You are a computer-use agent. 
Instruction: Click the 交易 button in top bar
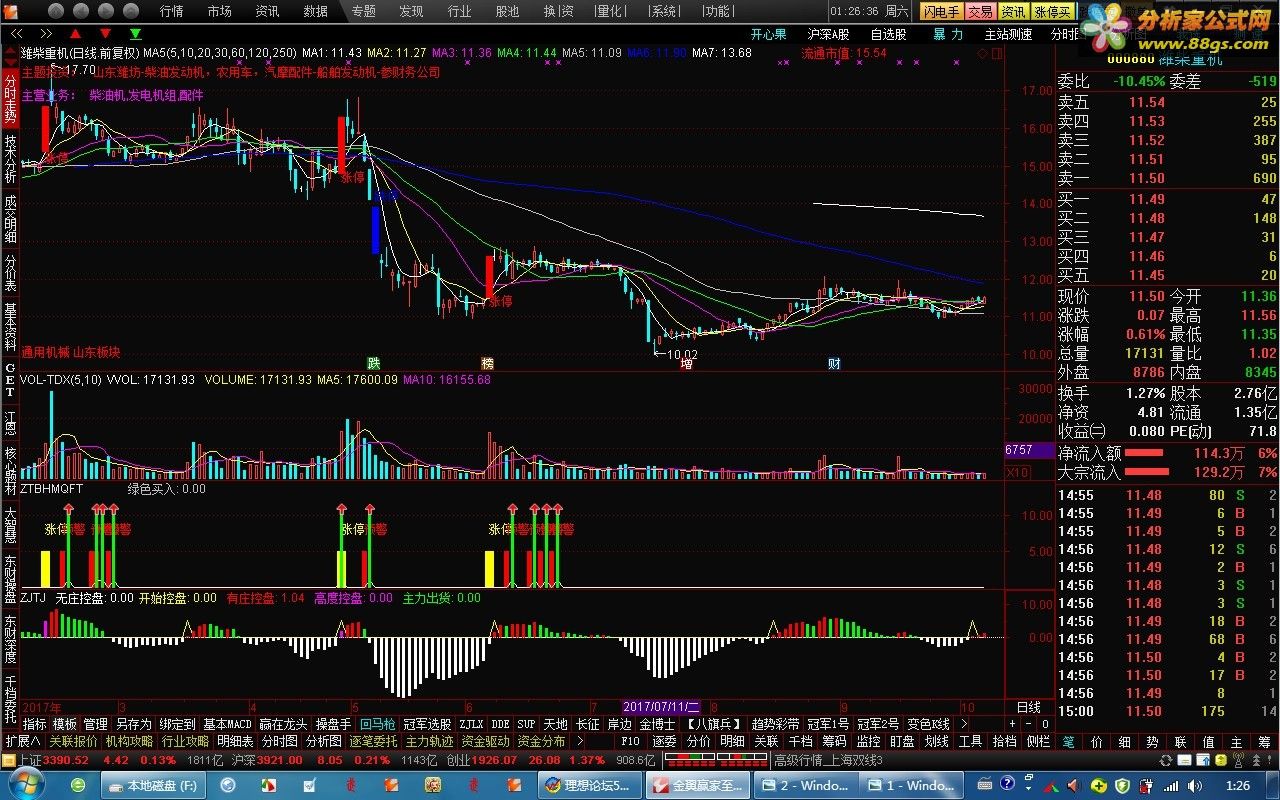click(980, 11)
